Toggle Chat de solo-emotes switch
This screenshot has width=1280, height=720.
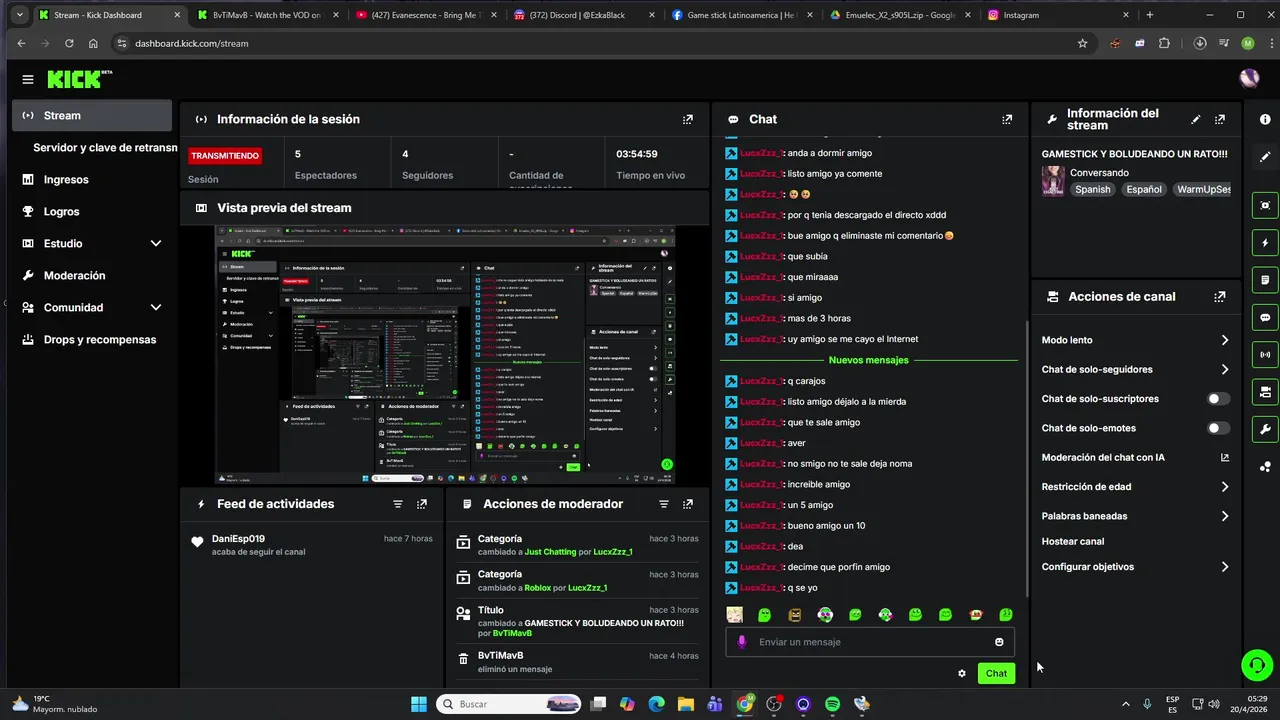[x=1218, y=428]
